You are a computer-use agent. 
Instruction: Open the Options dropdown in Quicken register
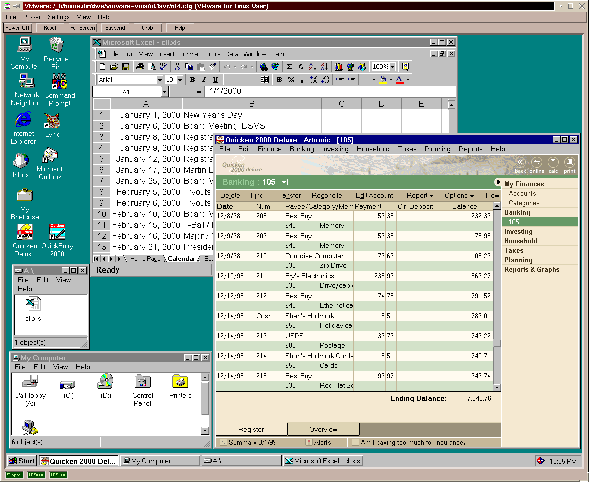click(459, 196)
